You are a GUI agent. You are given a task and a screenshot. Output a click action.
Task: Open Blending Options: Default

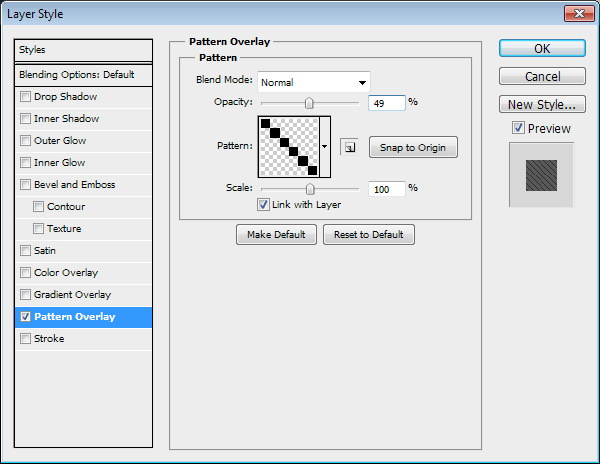point(83,75)
